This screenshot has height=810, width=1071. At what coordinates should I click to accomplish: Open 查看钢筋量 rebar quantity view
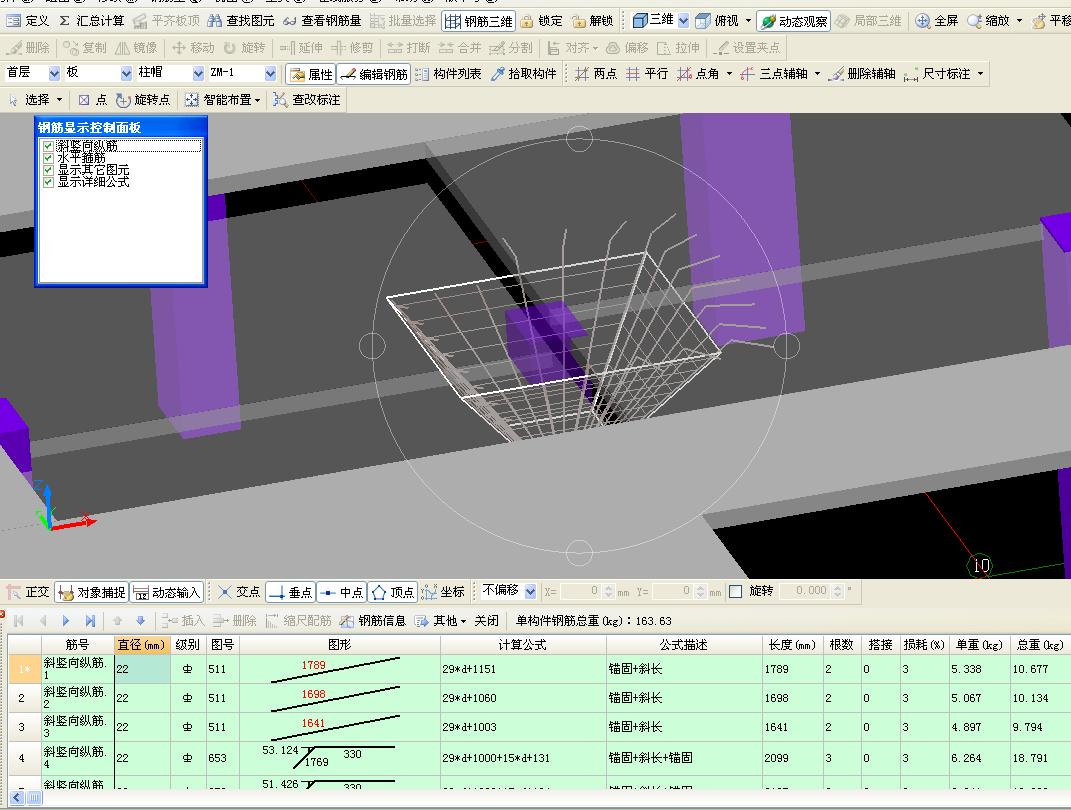(x=322, y=20)
